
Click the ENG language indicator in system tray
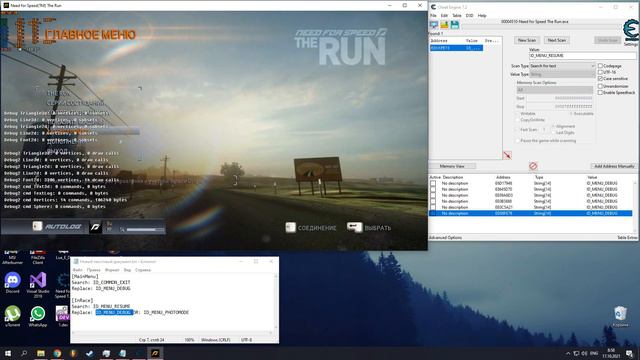pos(594,353)
